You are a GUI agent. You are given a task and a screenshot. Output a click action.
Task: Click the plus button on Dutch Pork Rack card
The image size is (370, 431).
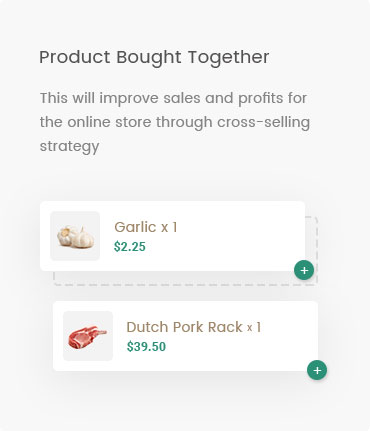click(317, 370)
